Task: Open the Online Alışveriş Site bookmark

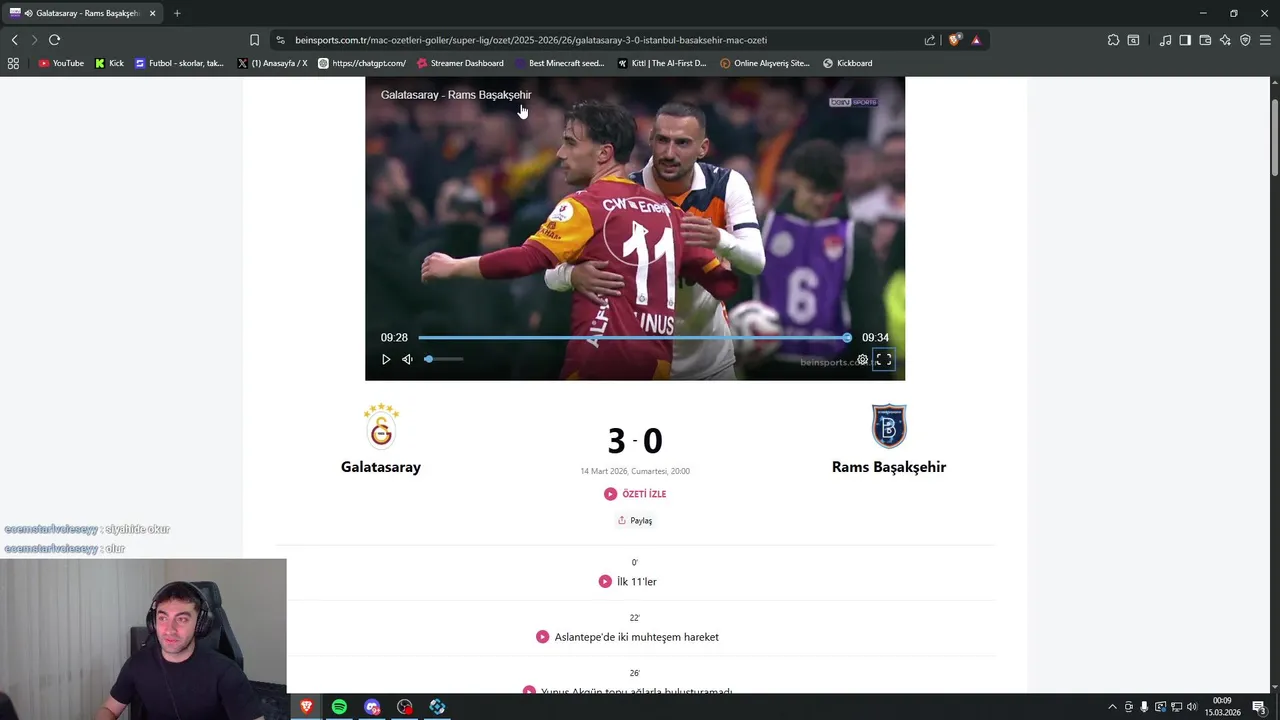Action: [x=765, y=63]
